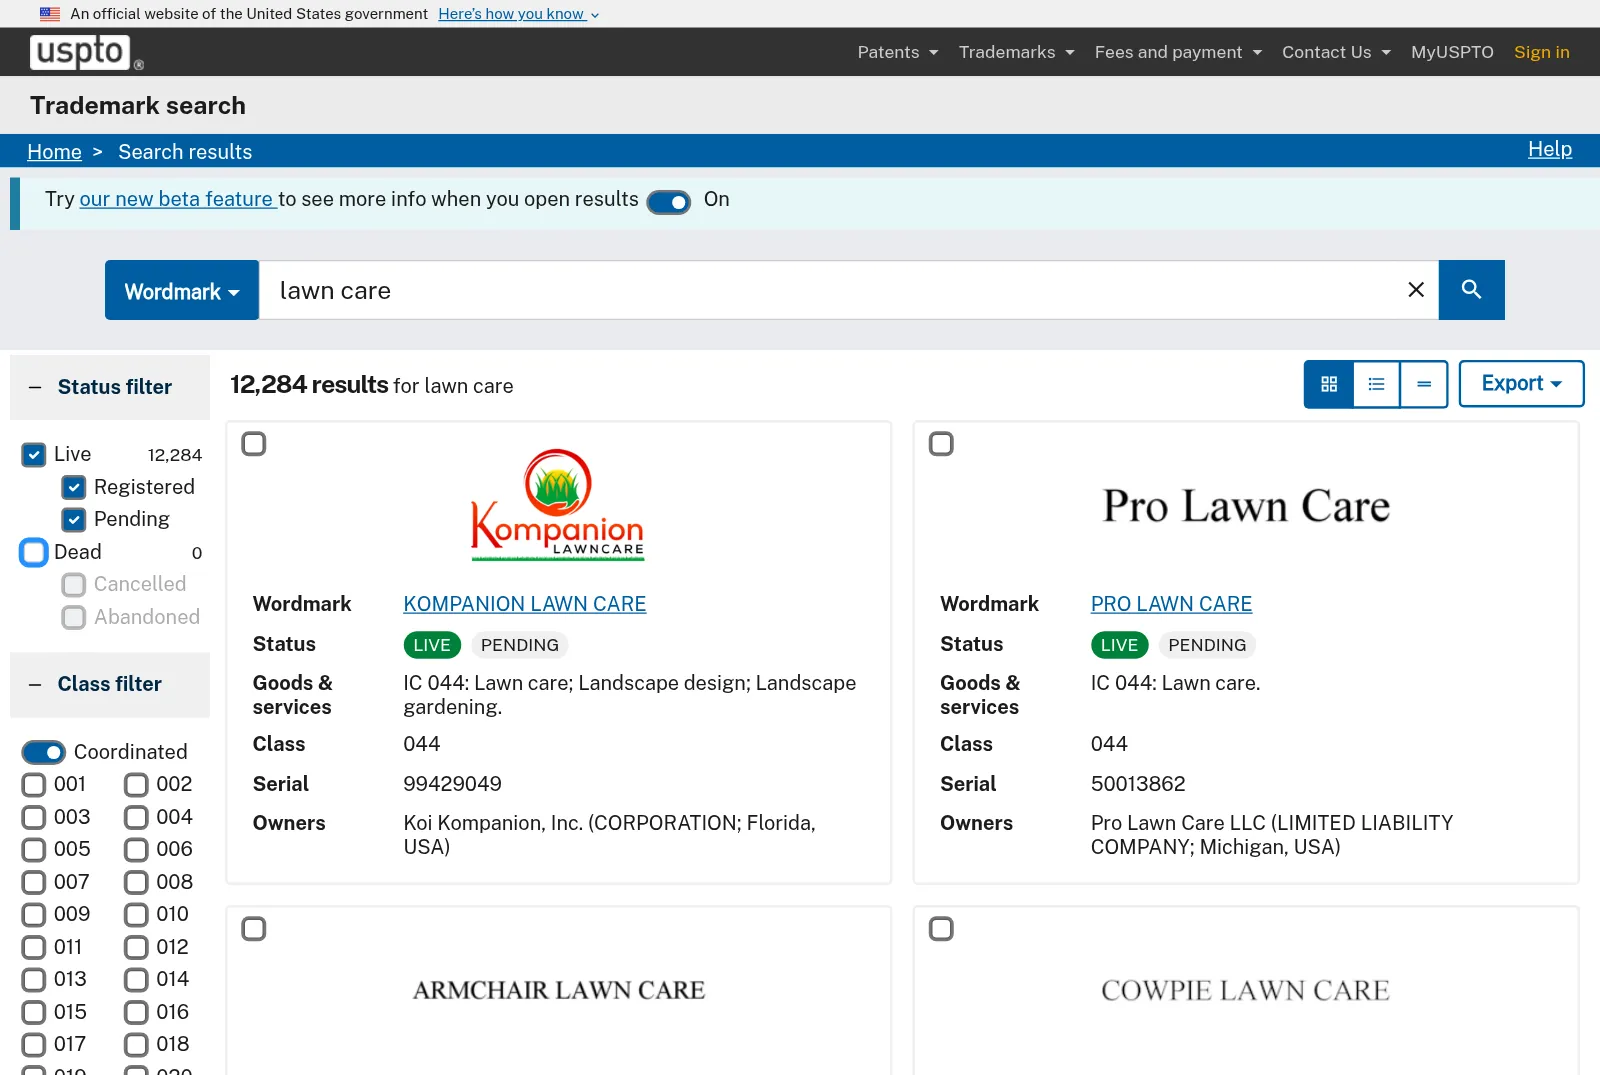The image size is (1600, 1075).
Task: Uncheck the Live status checkbox
Action: [34, 455]
